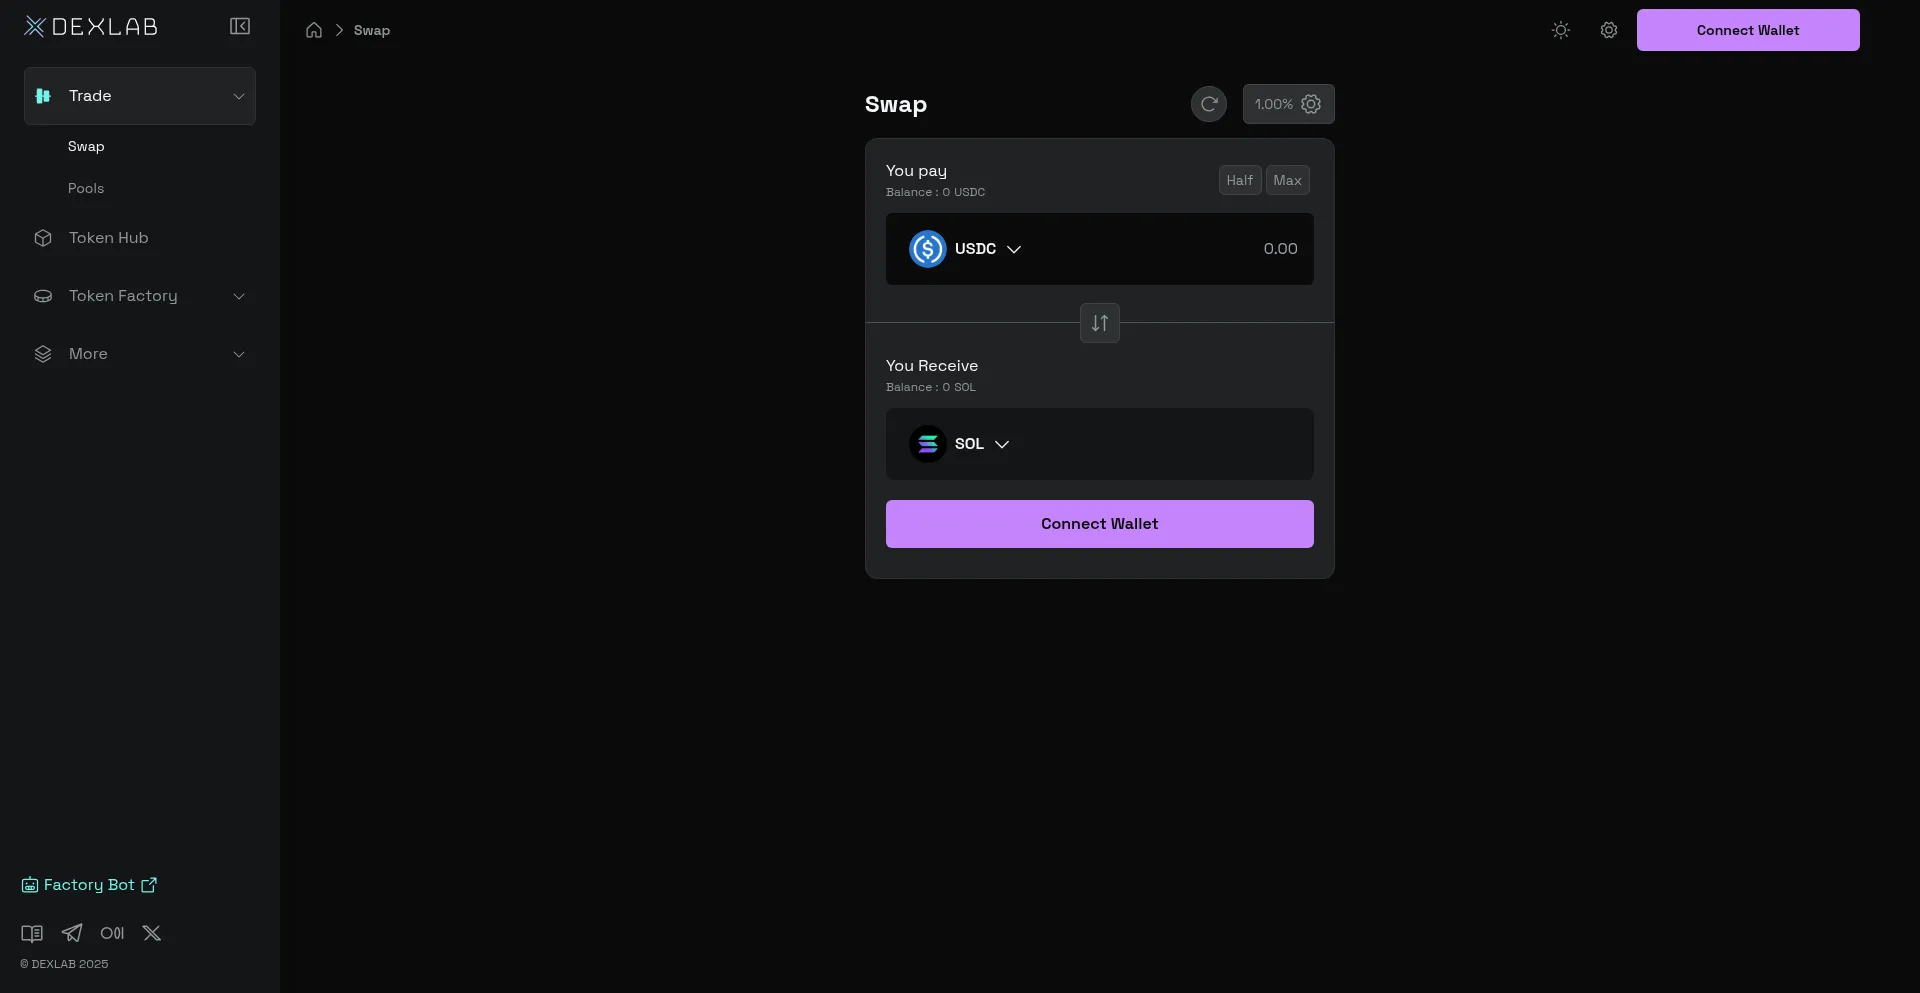Open the USDC token selector dropdown
Image resolution: width=1920 pixels, height=993 pixels.
coord(966,249)
